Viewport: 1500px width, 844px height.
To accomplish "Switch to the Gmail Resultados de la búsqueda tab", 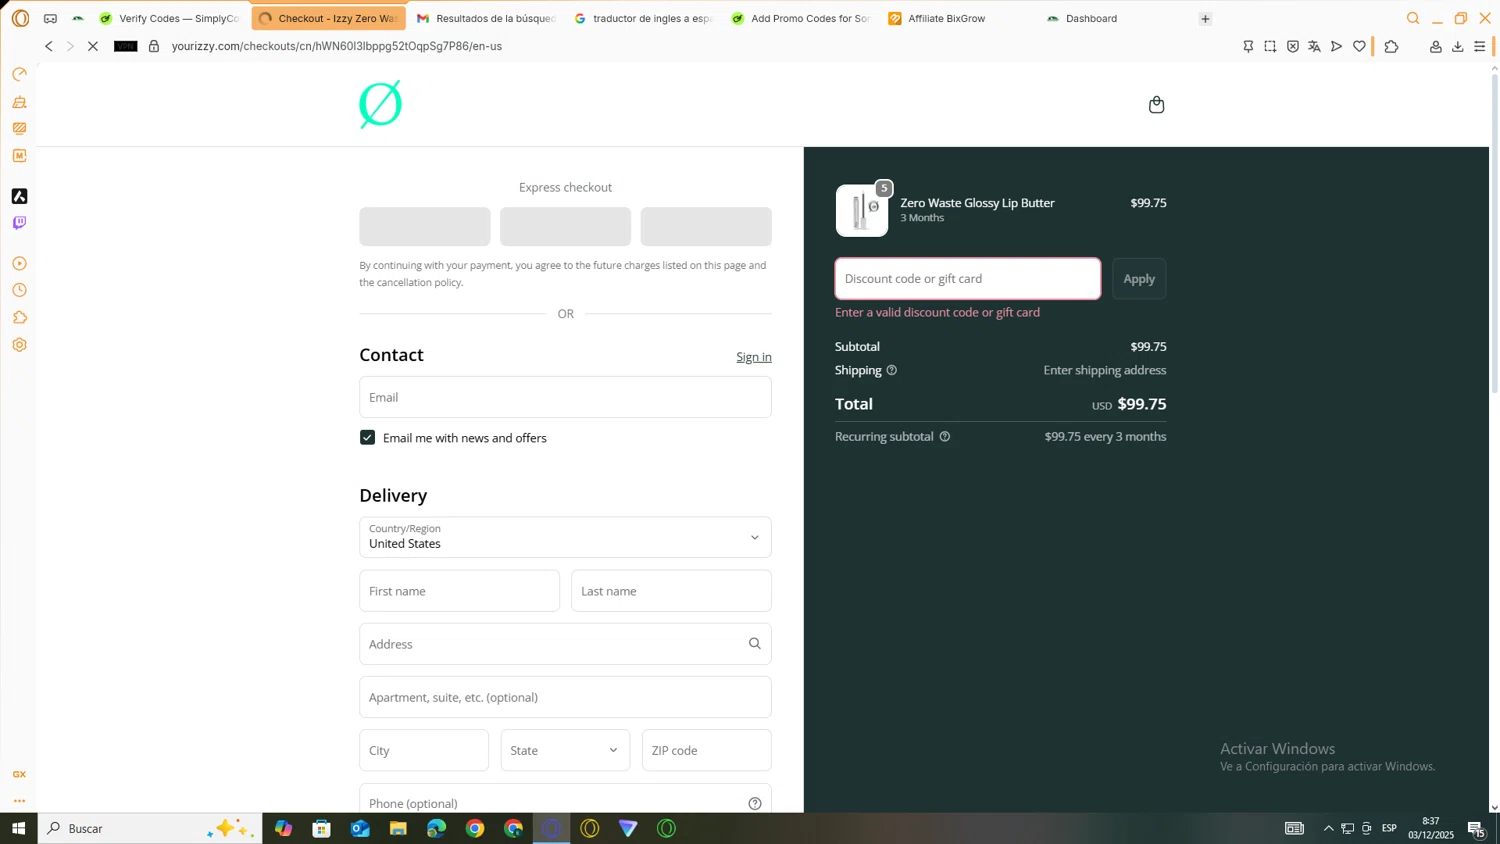I will pyautogui.click(x=486, y=18).
